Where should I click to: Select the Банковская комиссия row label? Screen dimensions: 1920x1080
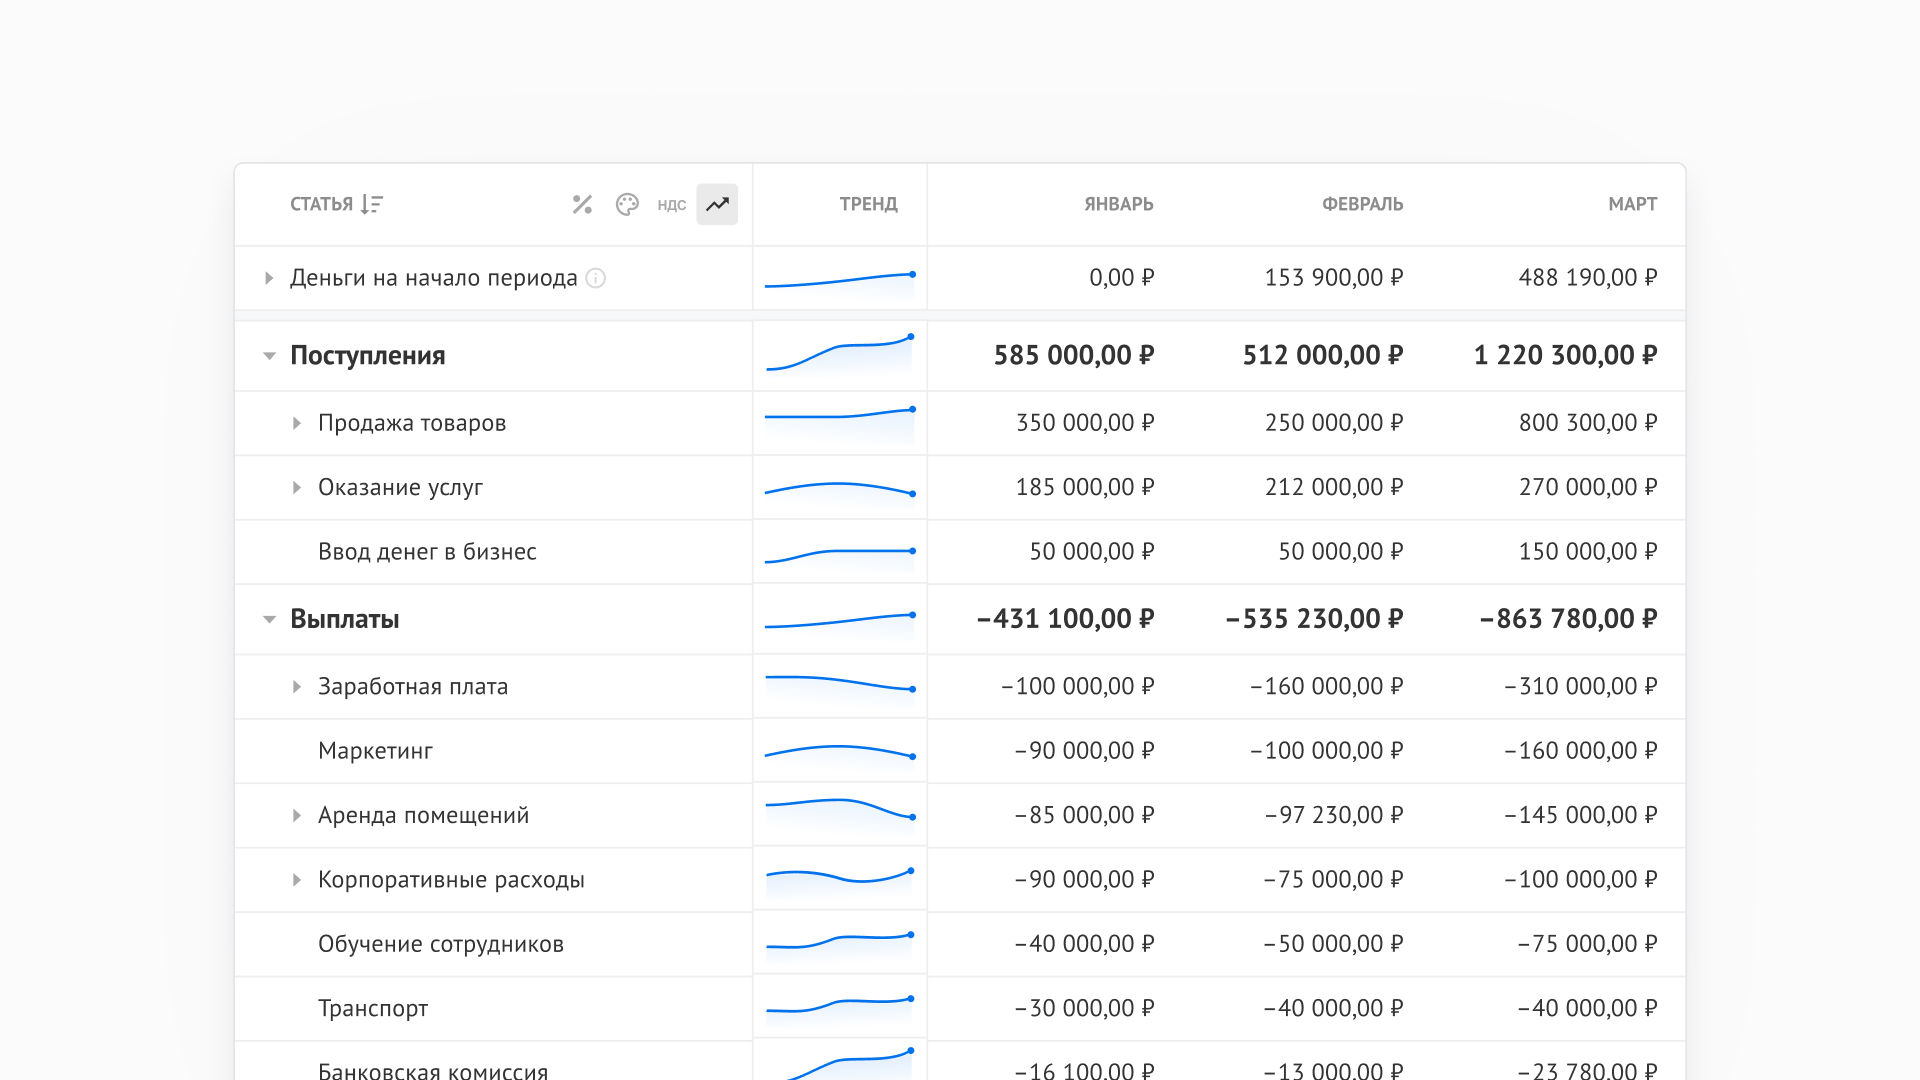pyautogui.click(x=433, y=1070)
